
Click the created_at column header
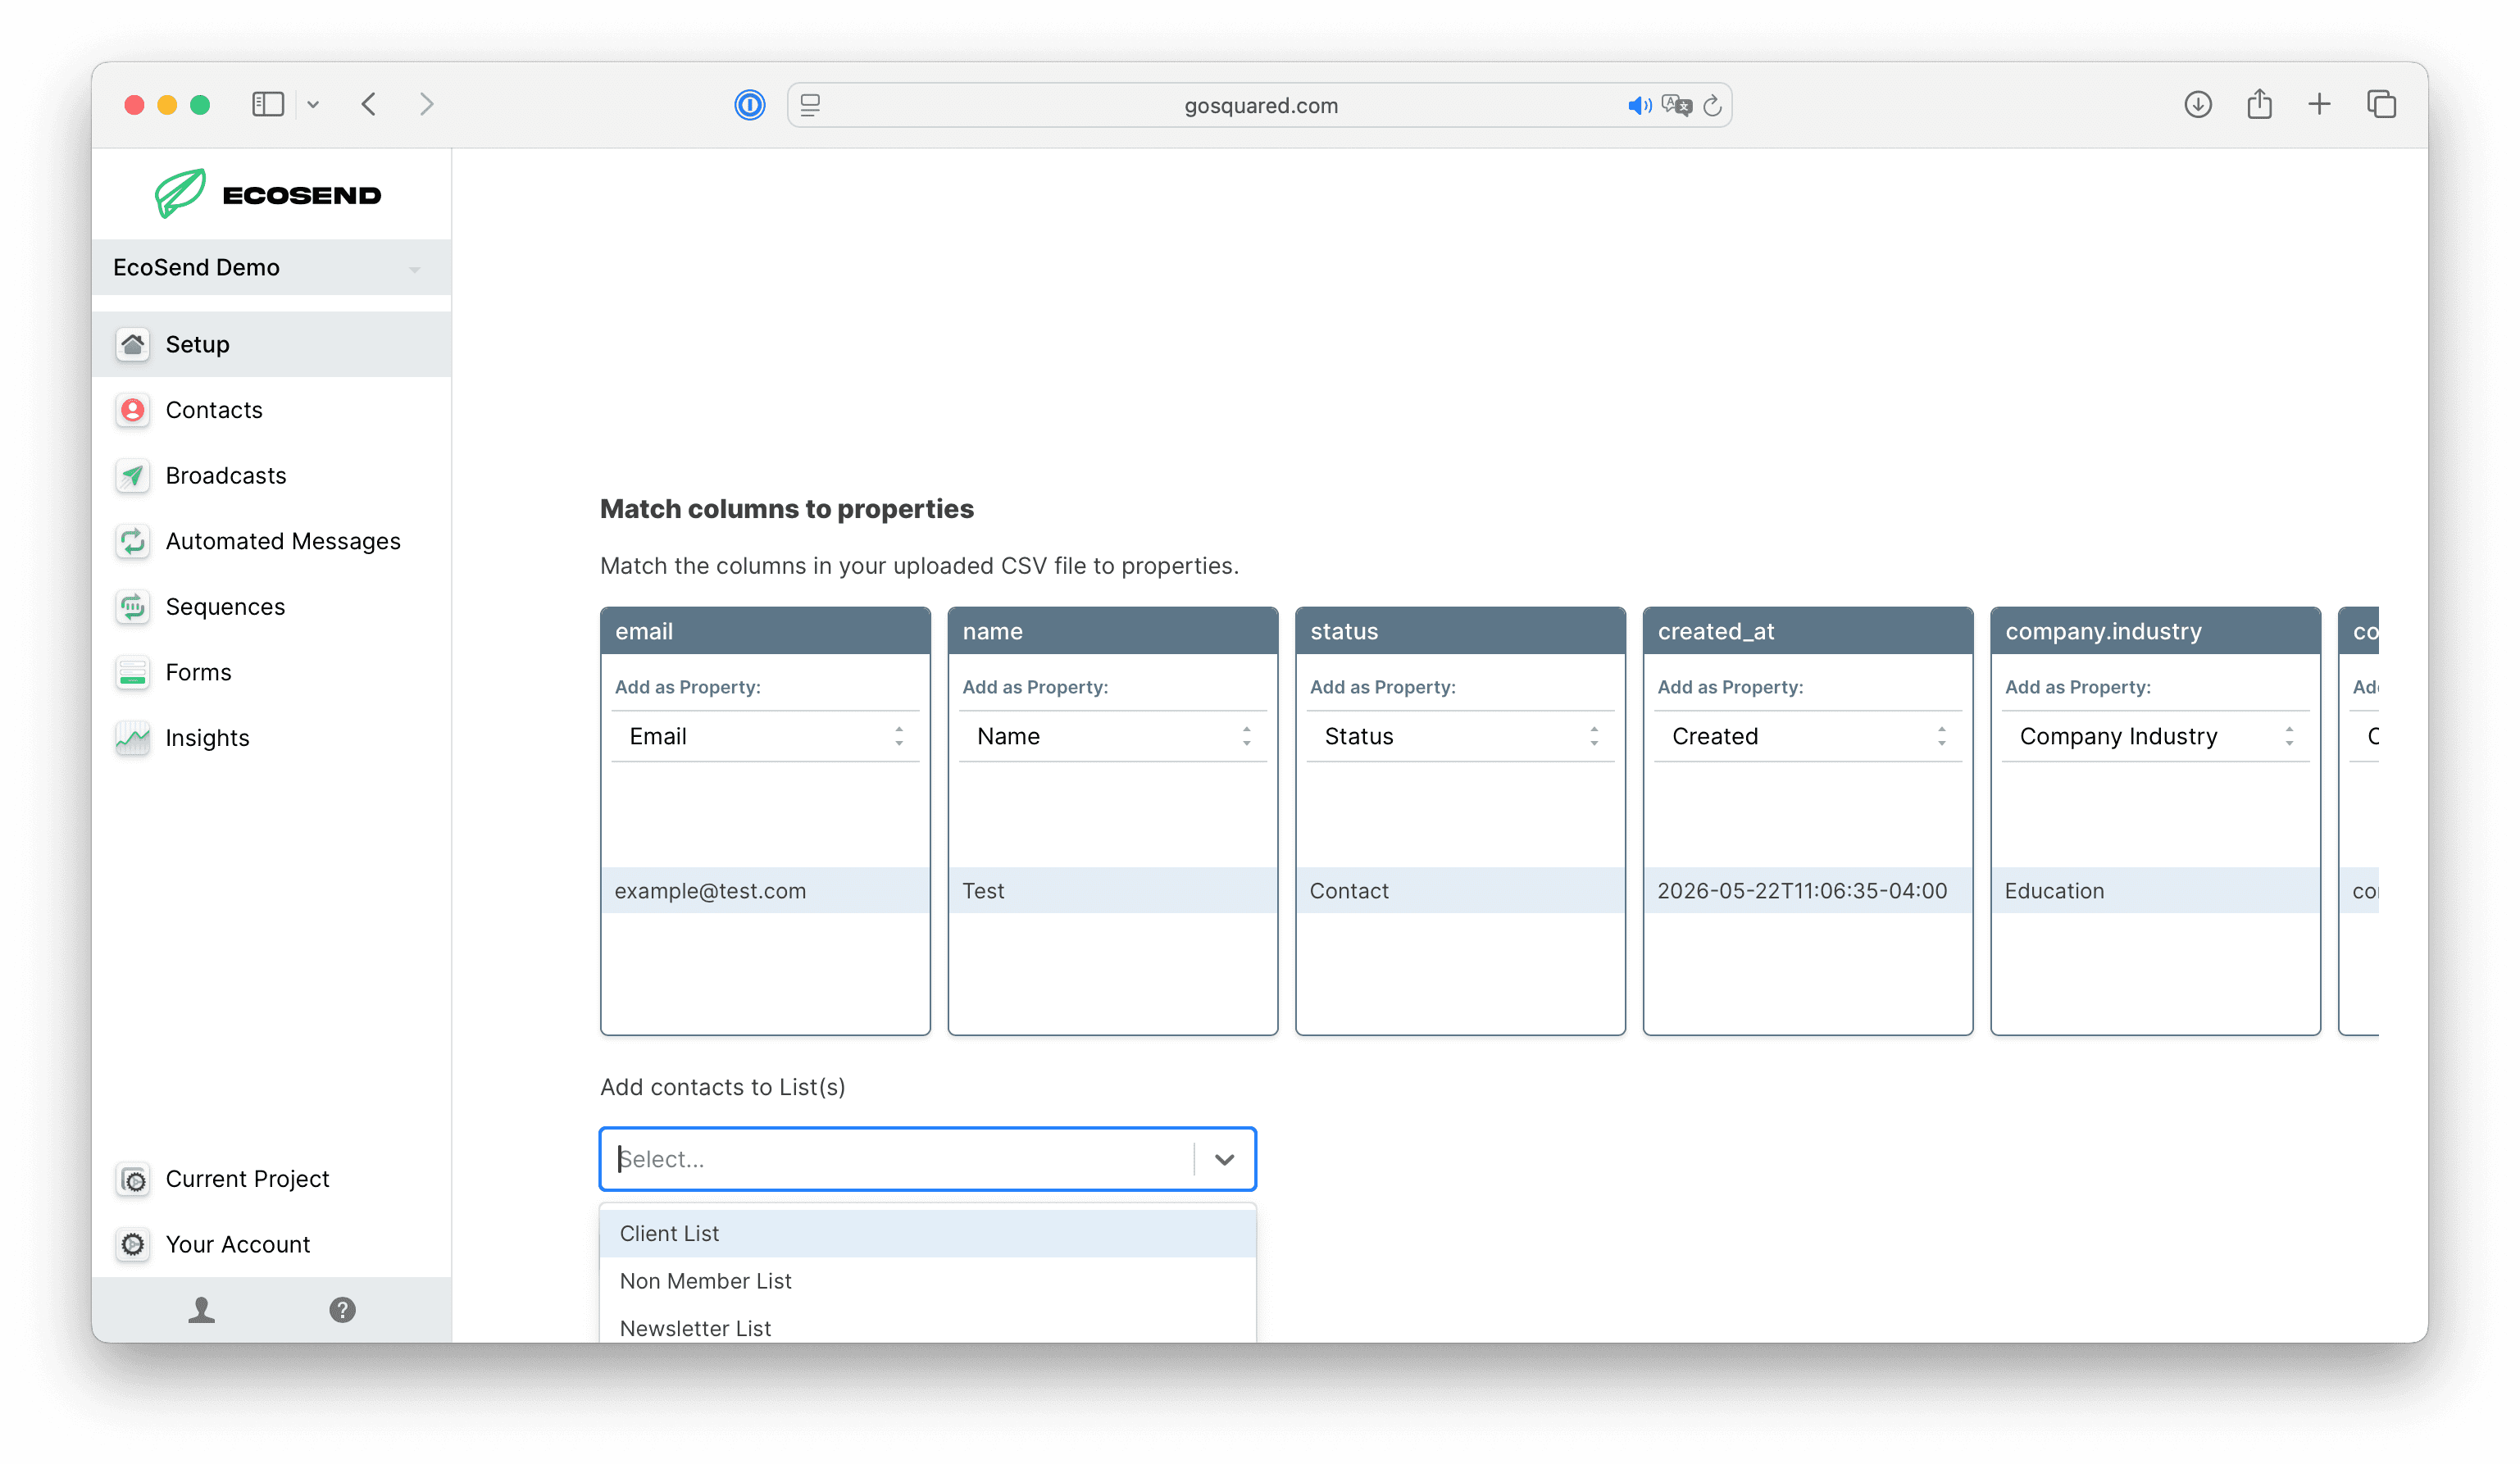(1808, 632)
